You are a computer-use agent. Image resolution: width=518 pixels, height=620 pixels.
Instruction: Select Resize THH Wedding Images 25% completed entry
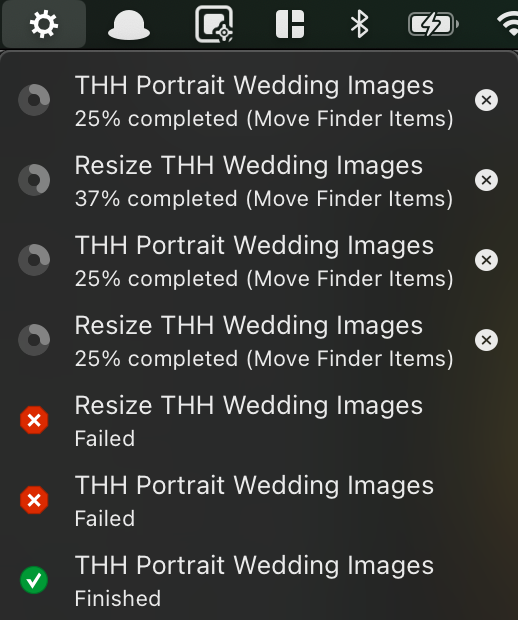click(x=259, y=340)
